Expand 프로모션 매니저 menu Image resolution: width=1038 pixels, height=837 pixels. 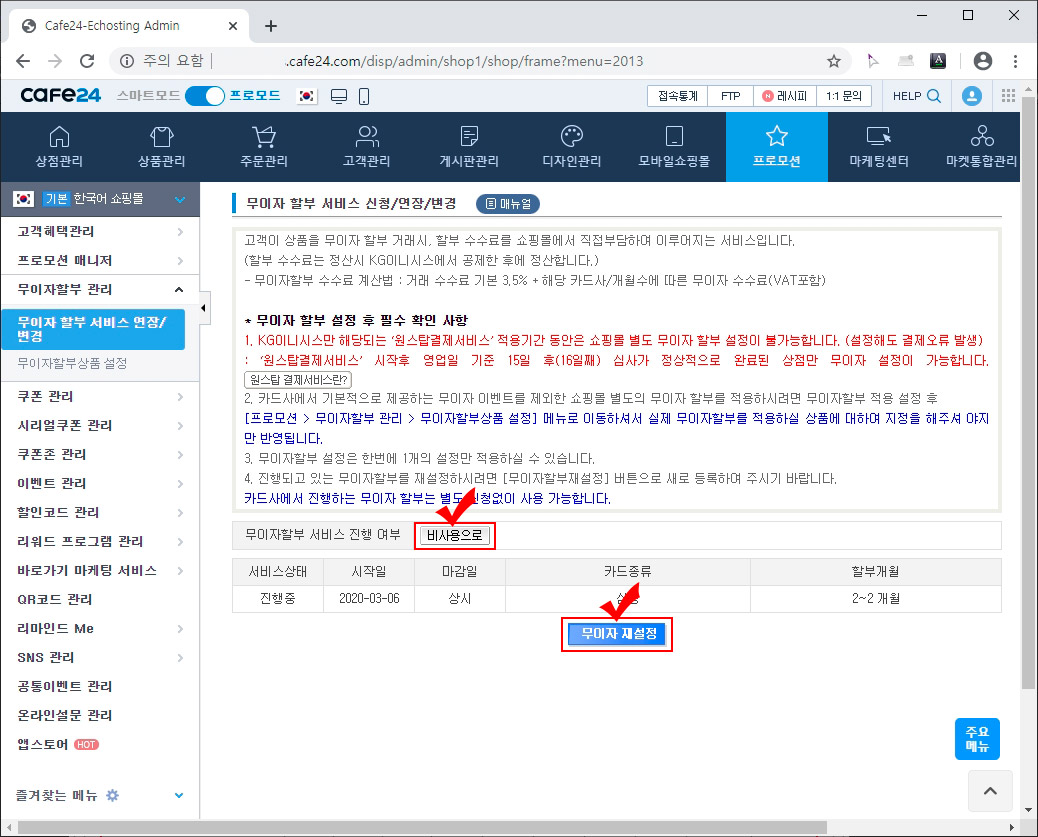100,261
